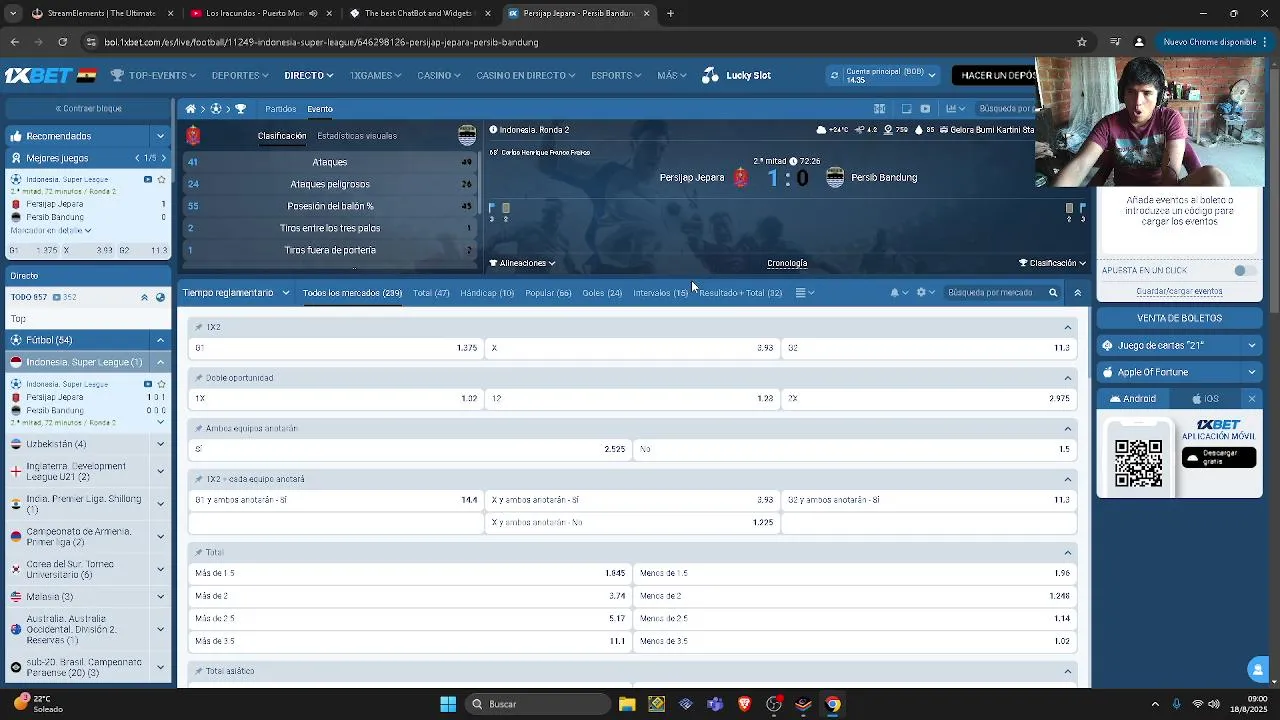Click the video player icon above scoreboard
Image resolution: width=1280 pixels, height=720 pixels.
coord(925,109)
